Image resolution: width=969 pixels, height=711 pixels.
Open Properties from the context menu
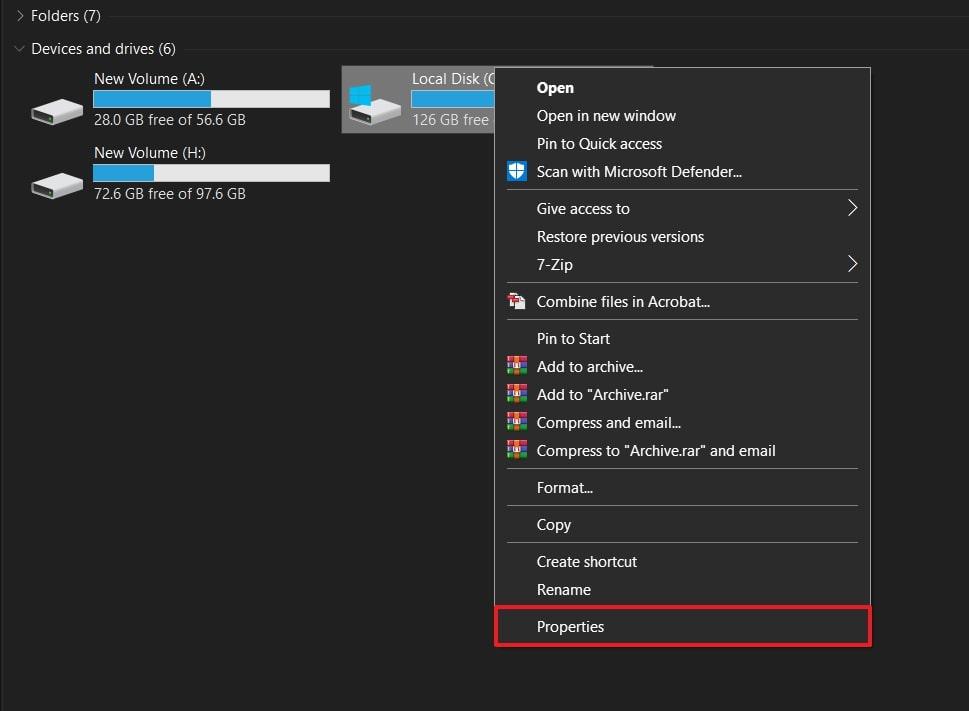pos(571,627)
